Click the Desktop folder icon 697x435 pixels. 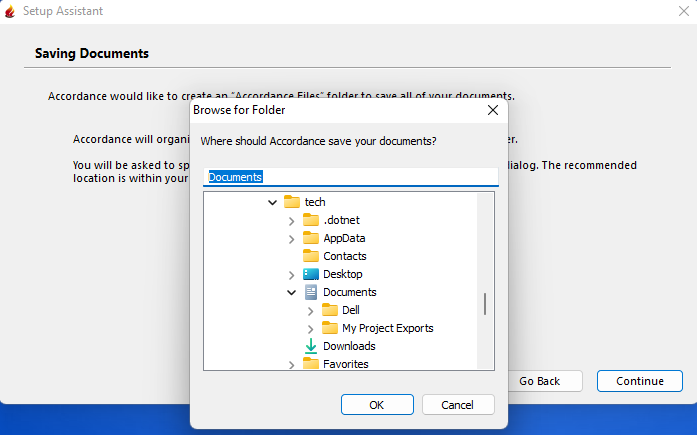point(311,274)
